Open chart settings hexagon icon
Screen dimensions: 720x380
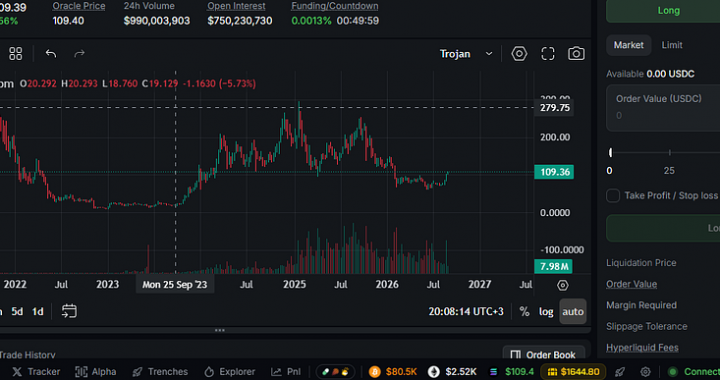(519, 54)
